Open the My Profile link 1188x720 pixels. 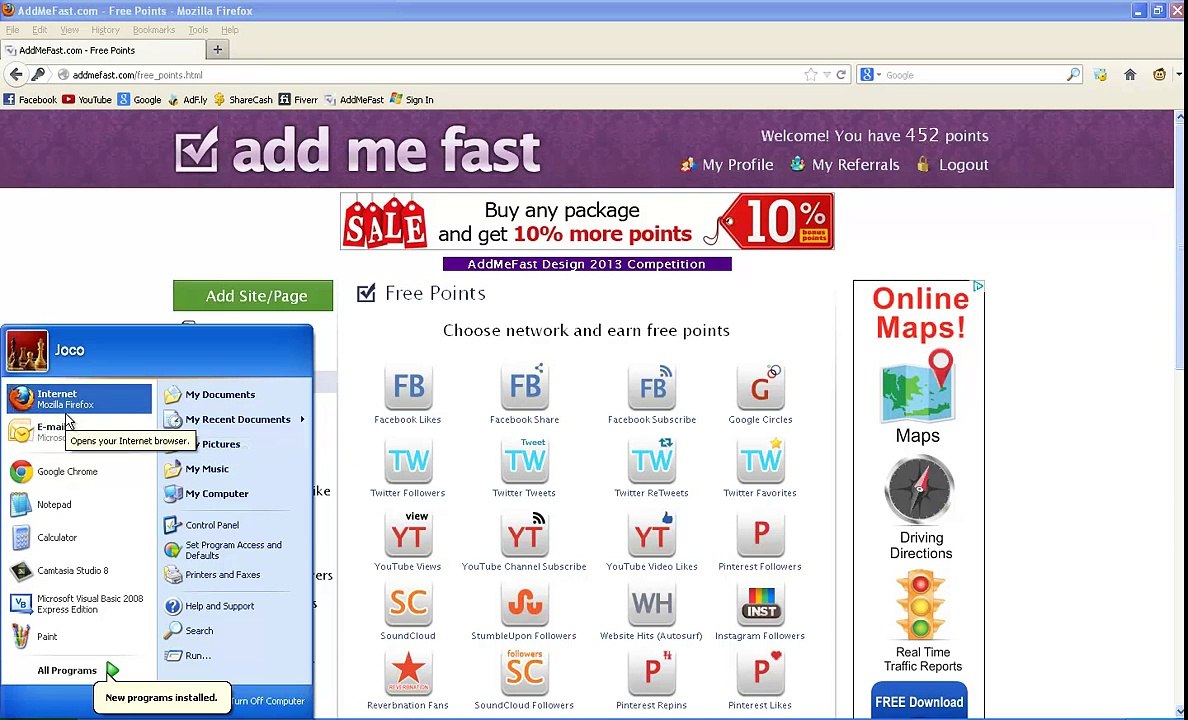tap(727, 164)
